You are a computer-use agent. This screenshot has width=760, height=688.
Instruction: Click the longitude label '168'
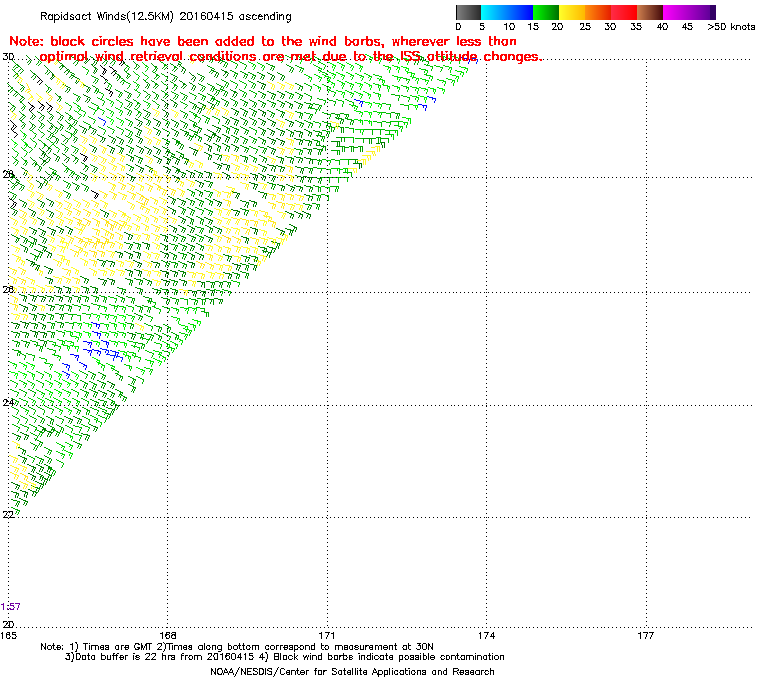168,636
